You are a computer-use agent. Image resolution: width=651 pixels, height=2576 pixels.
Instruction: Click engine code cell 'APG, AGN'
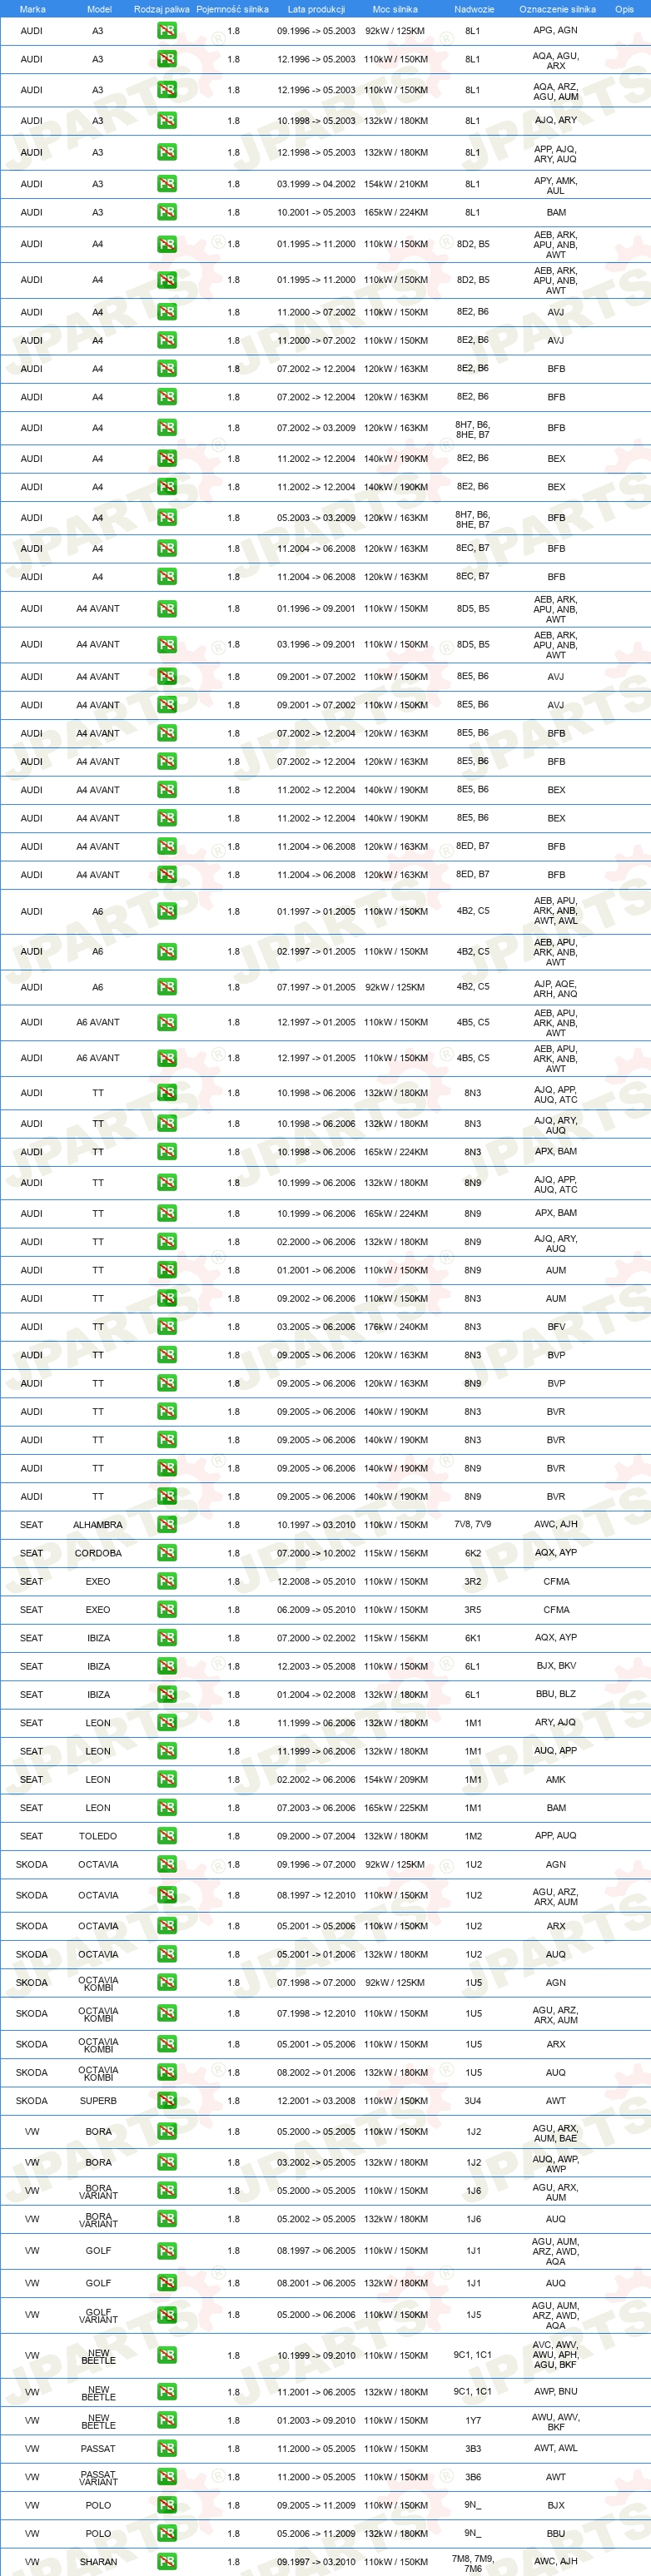555,30
